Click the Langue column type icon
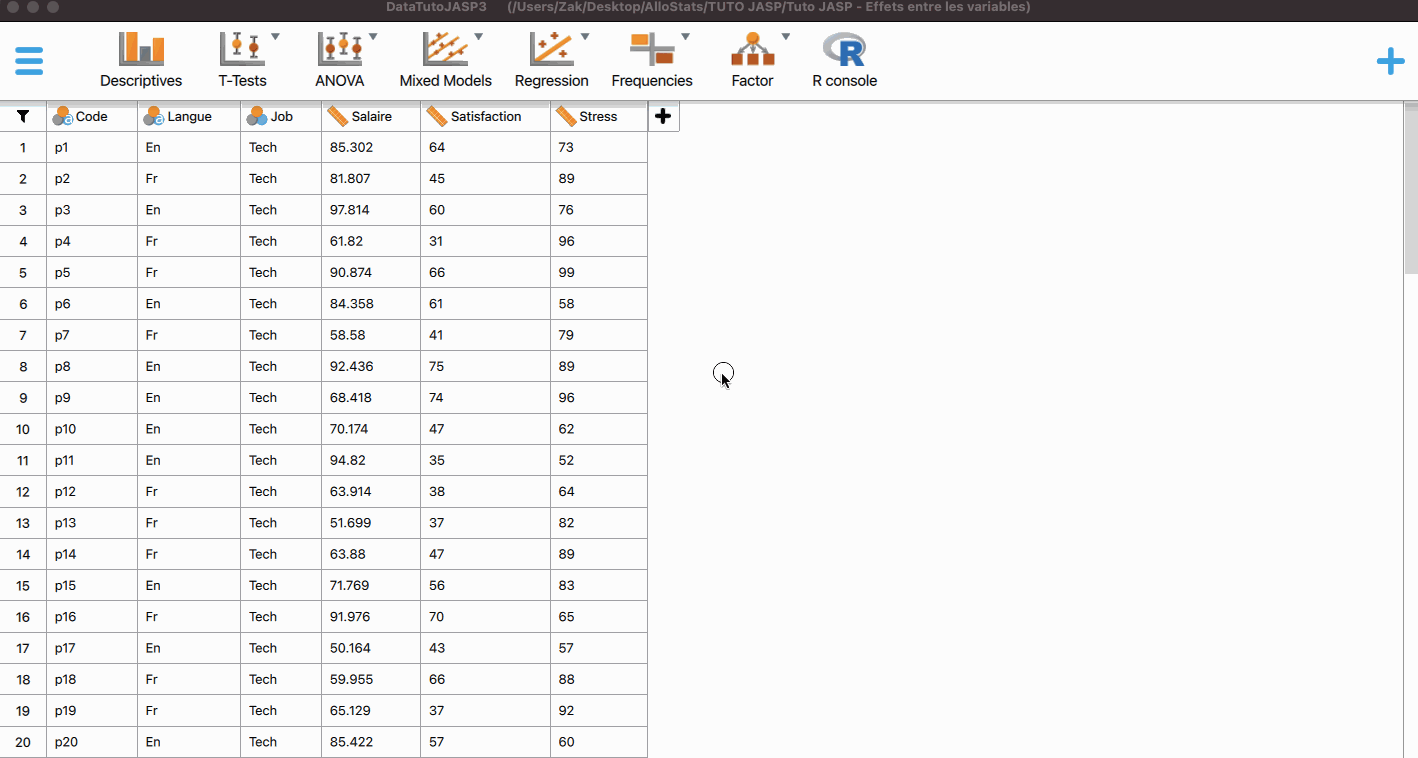 point(153,117)
